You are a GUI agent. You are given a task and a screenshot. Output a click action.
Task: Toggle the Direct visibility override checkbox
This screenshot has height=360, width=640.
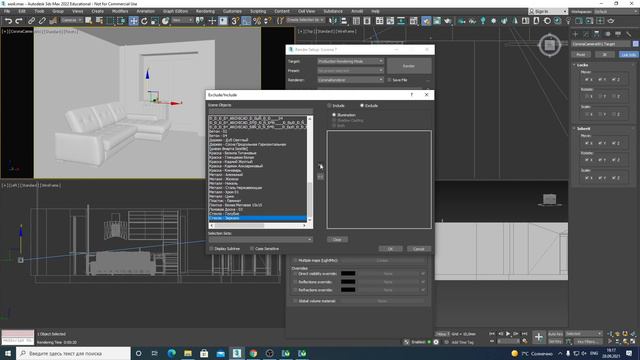(x=295, y=273)
